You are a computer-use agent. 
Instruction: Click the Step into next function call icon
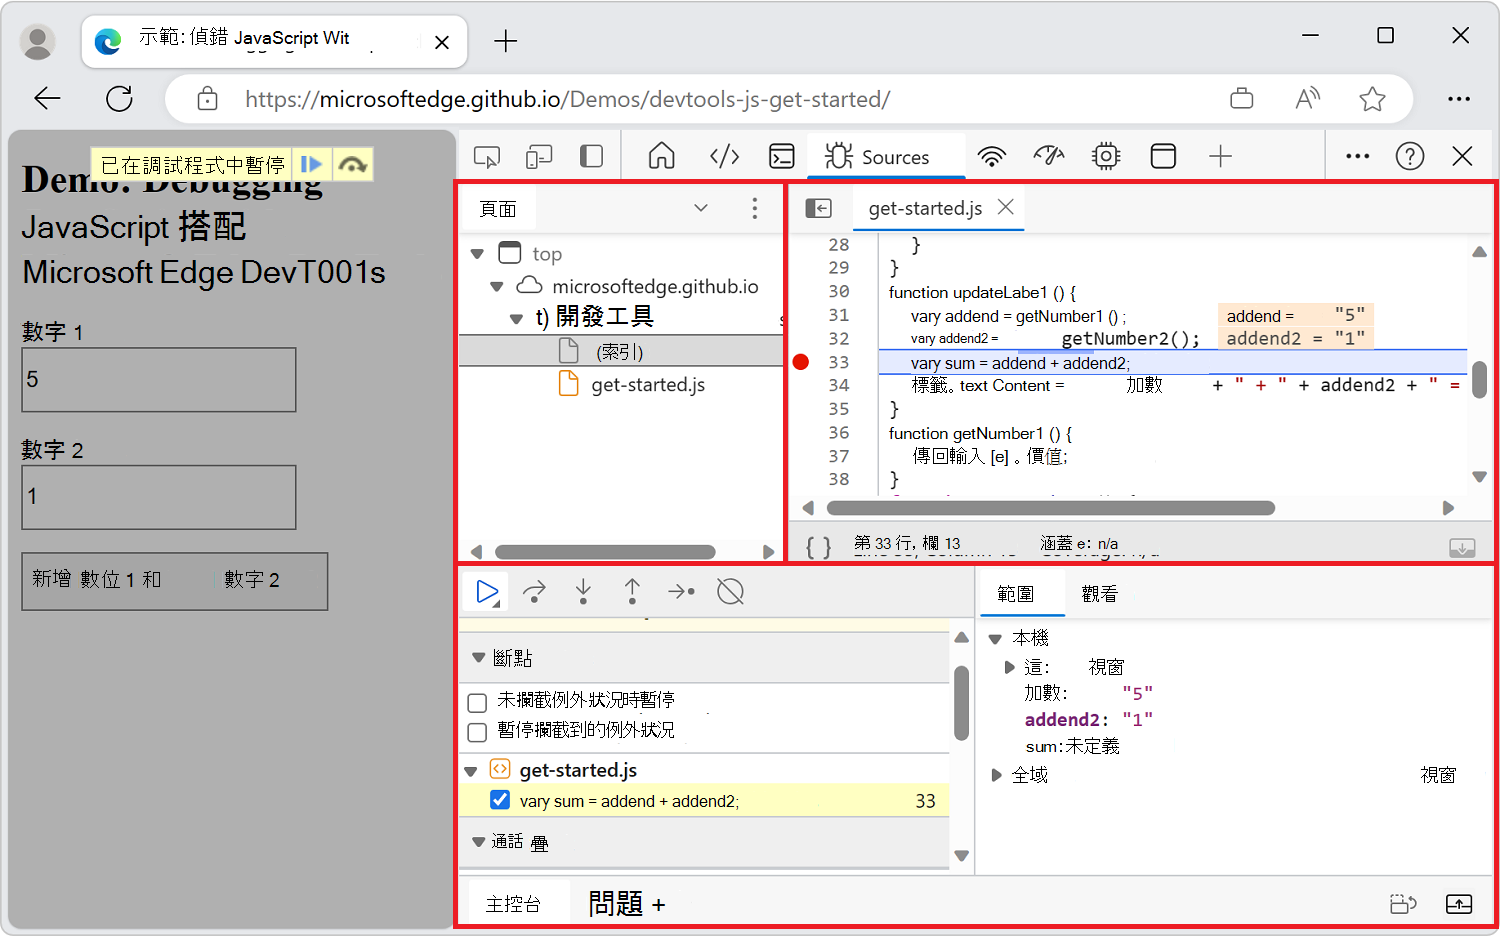coord(583,591)
